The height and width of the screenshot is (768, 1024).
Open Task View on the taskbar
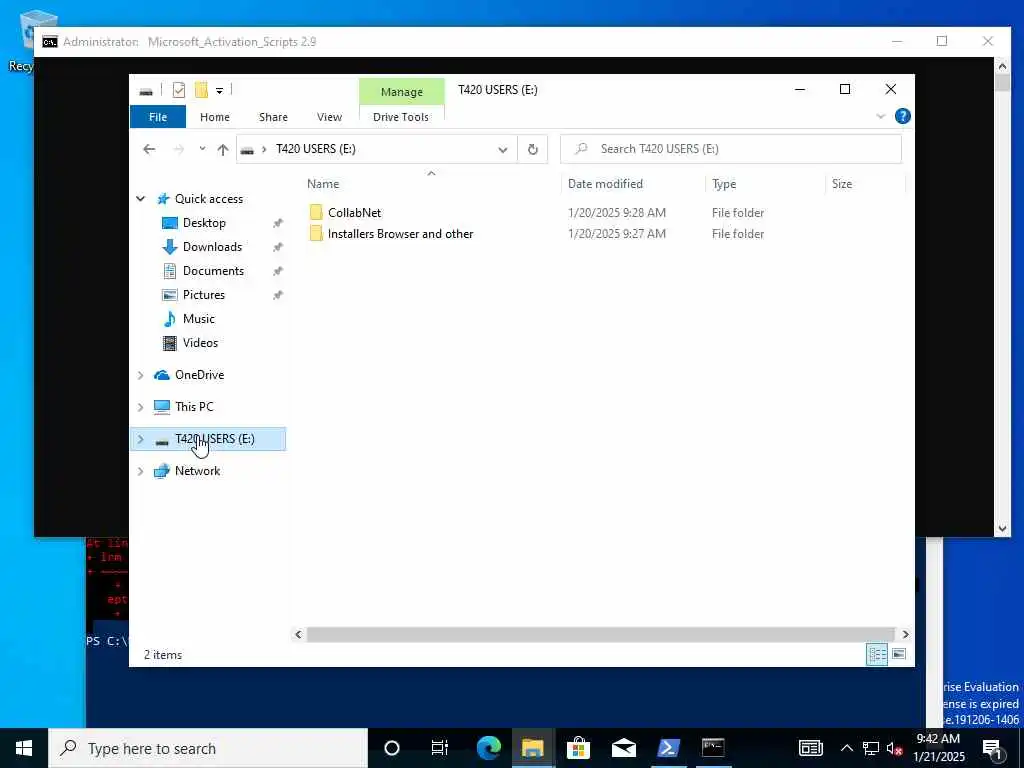(440, 748)
